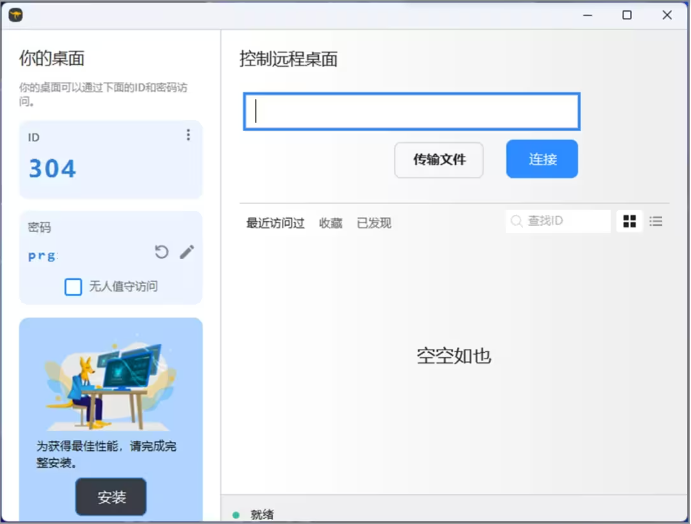Click the blue 连接 button
The image size is (691, 524).
pyautogui.click(x=542, y=159)
